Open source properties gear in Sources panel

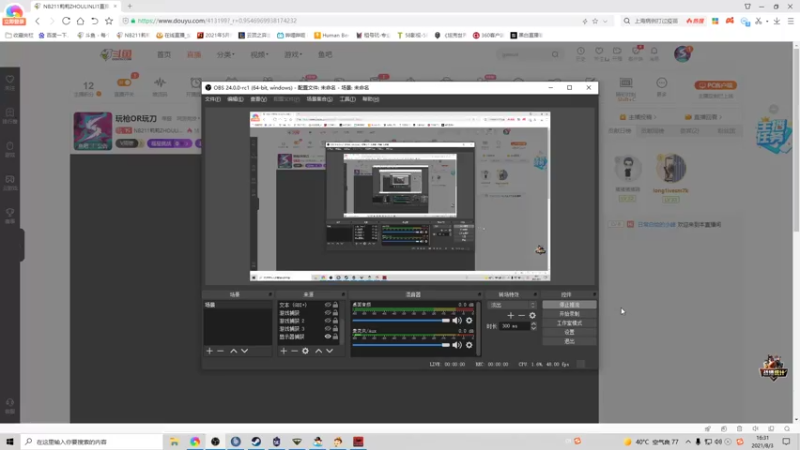pos(305,351)
